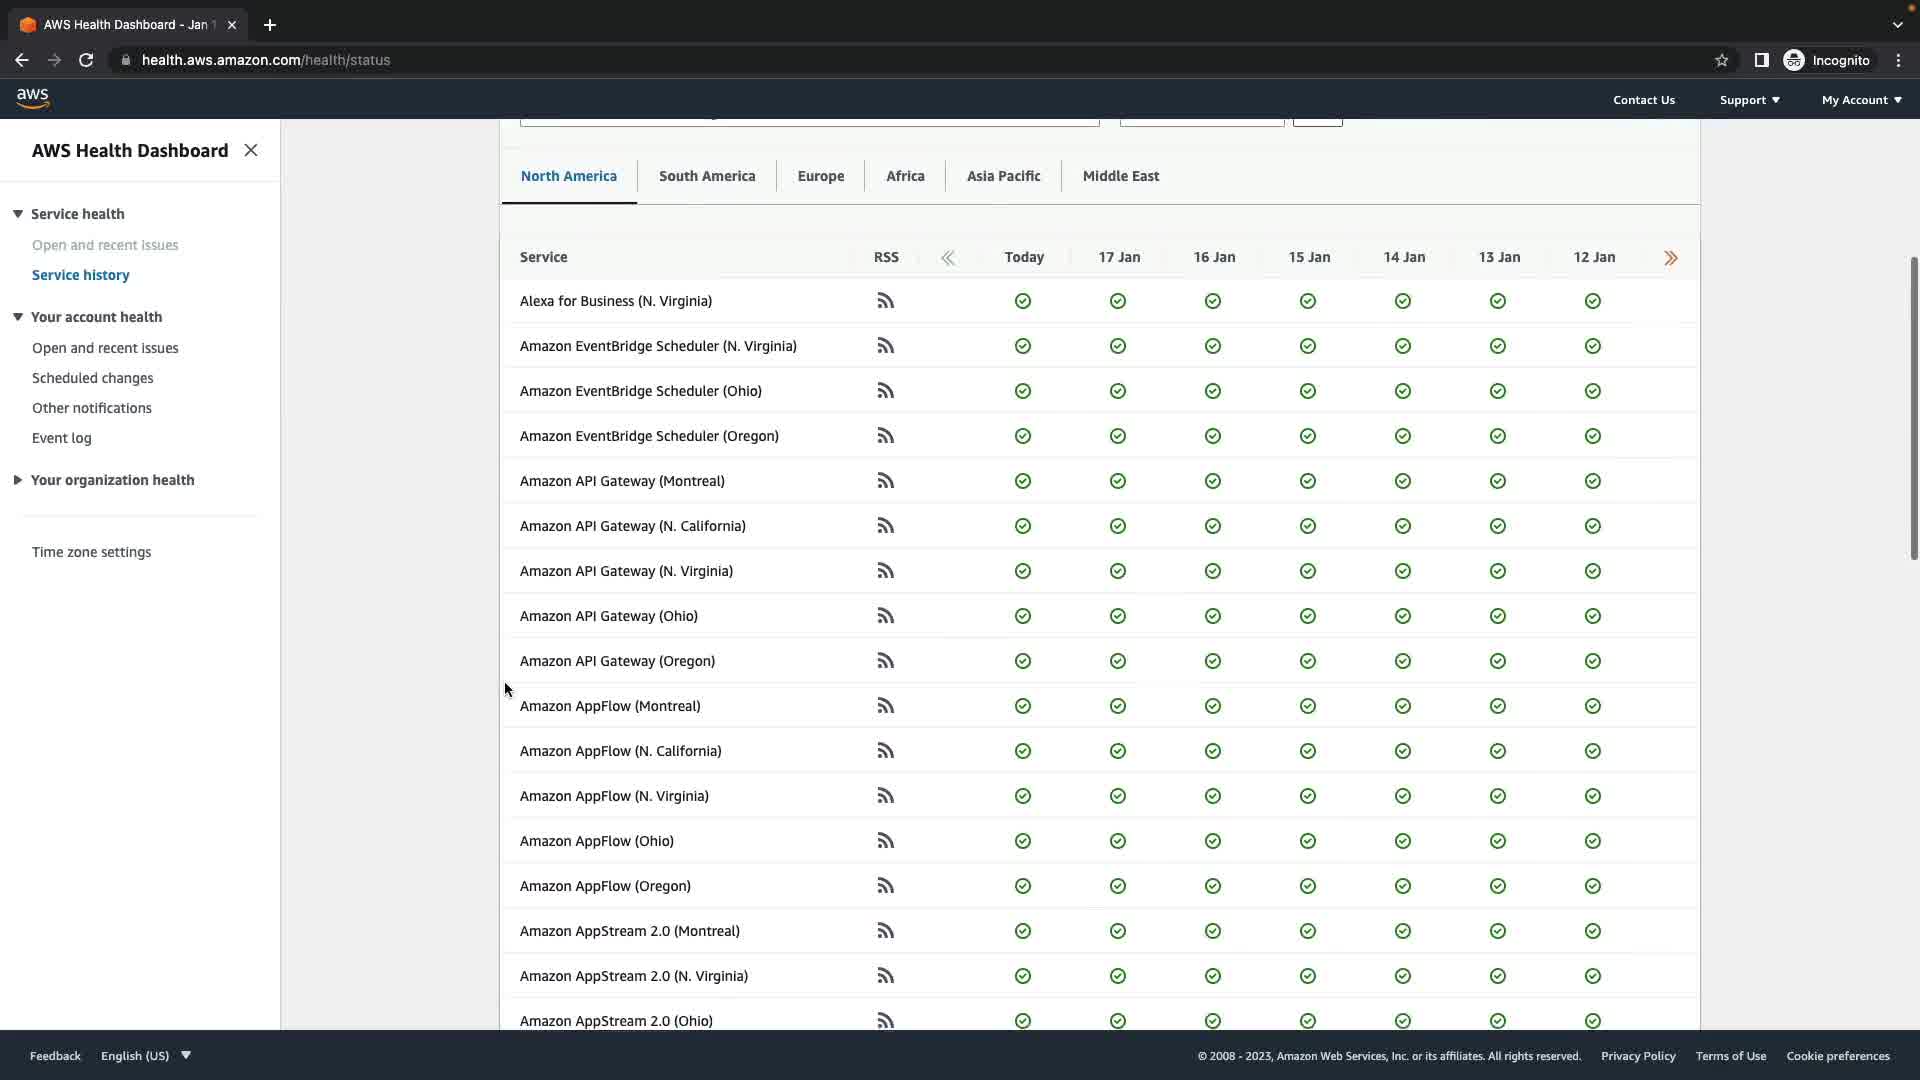Click Today status icon for EventBridge Scheduler (Ohio)
The width and height of the screenshot is (1920, 1080).
click(x=1022, y=391)
